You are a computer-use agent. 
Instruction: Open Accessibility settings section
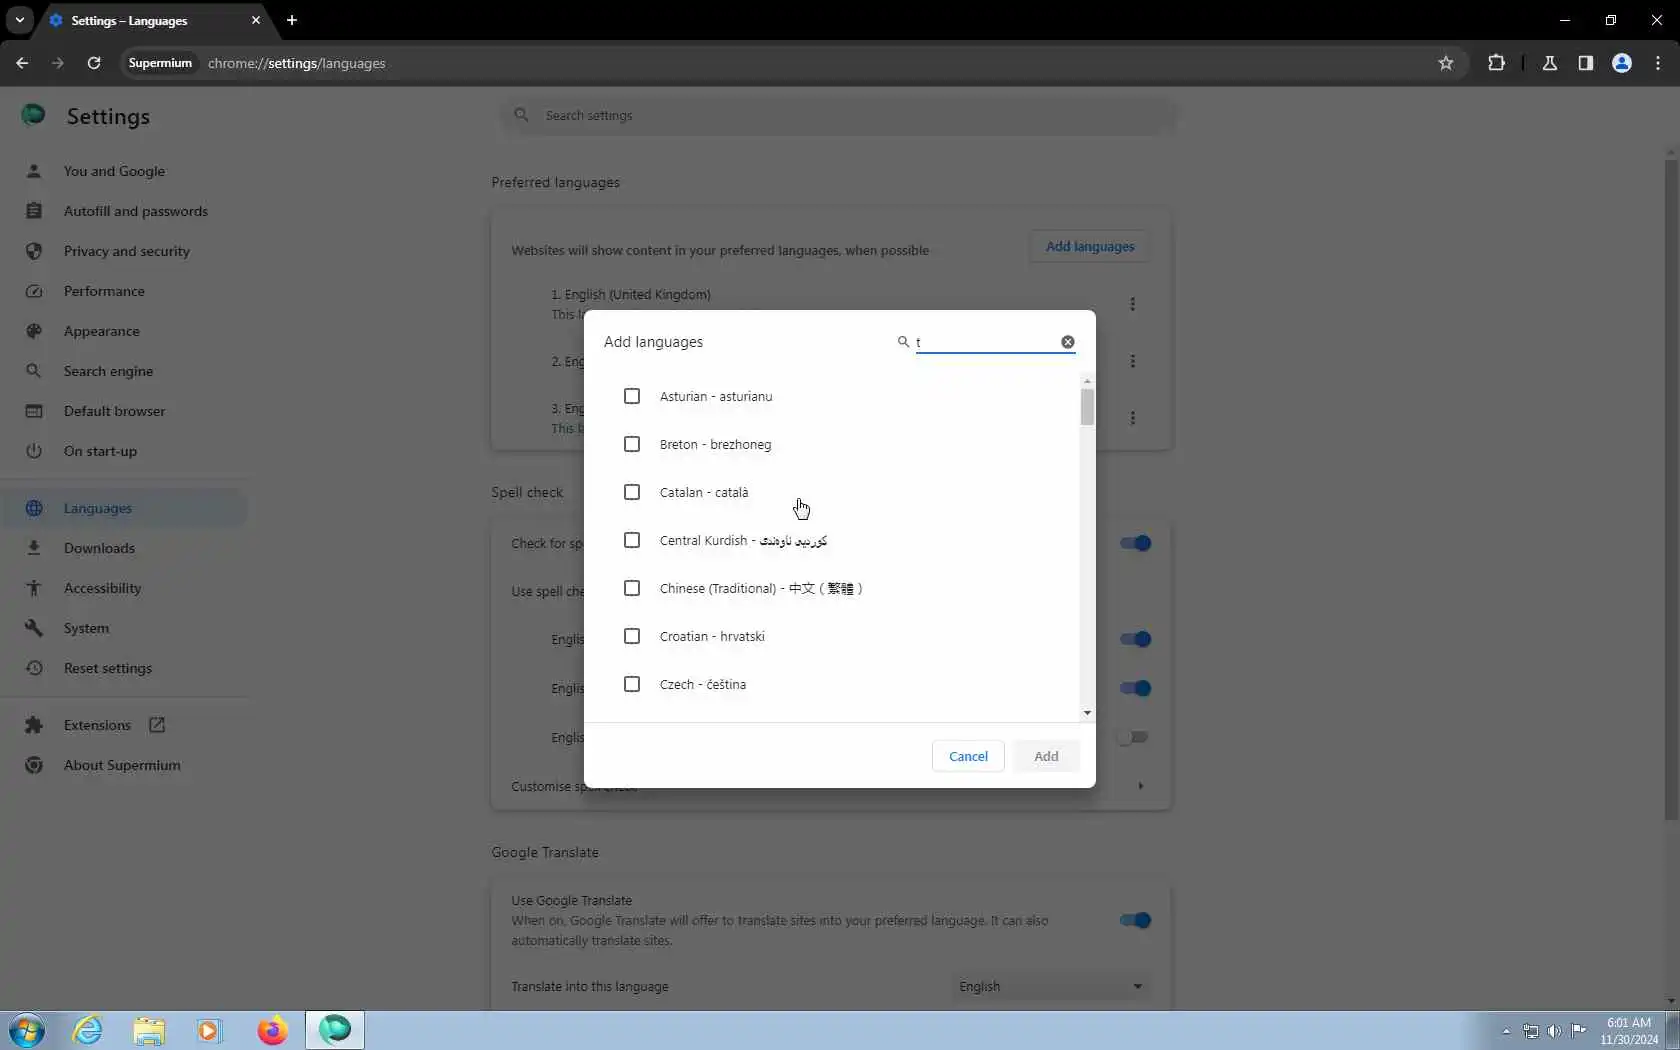(102, 588)
